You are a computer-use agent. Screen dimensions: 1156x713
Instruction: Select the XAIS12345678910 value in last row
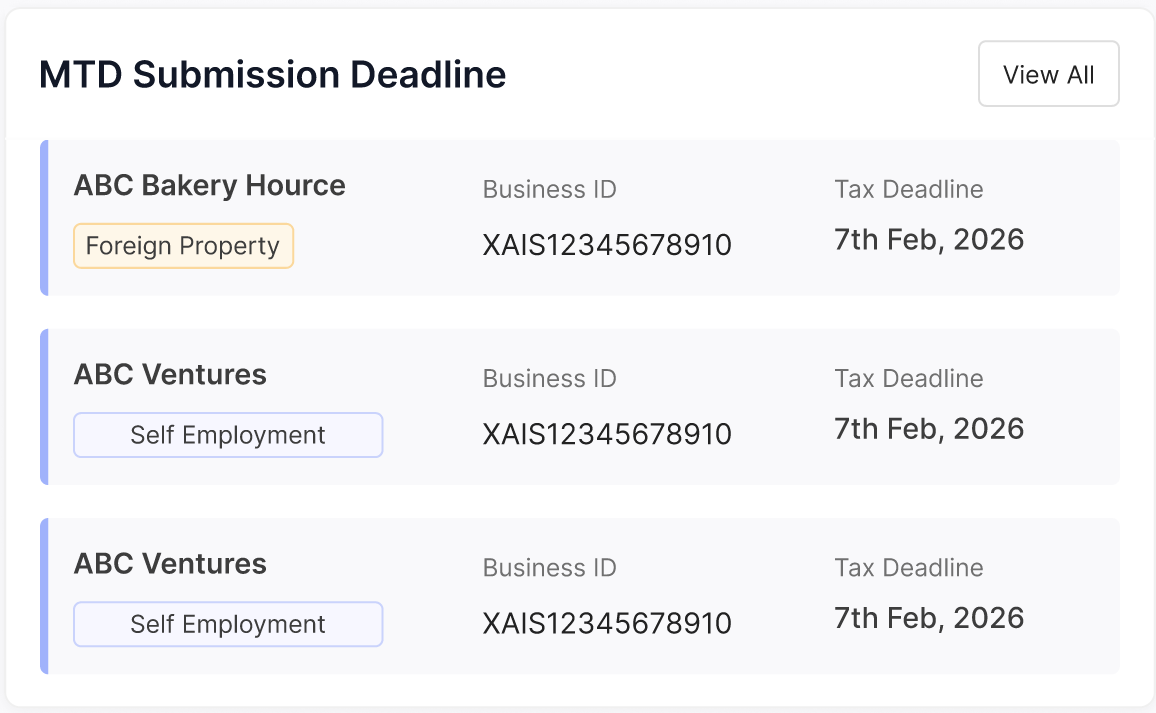pos(606,623)
